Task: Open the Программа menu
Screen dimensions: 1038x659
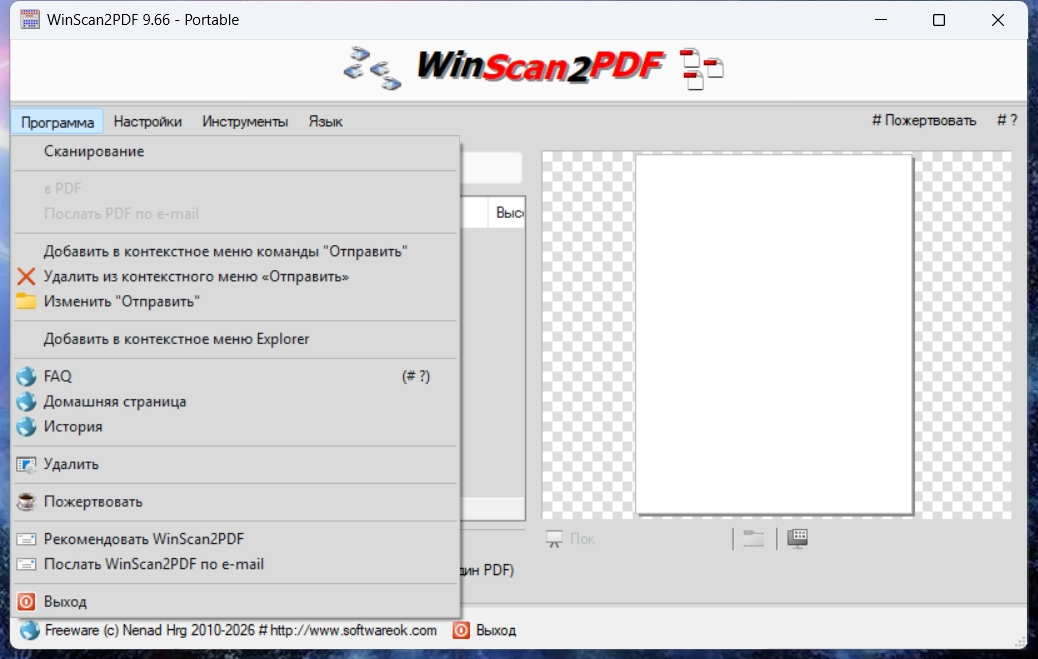Action: click(x=57, y=122)
